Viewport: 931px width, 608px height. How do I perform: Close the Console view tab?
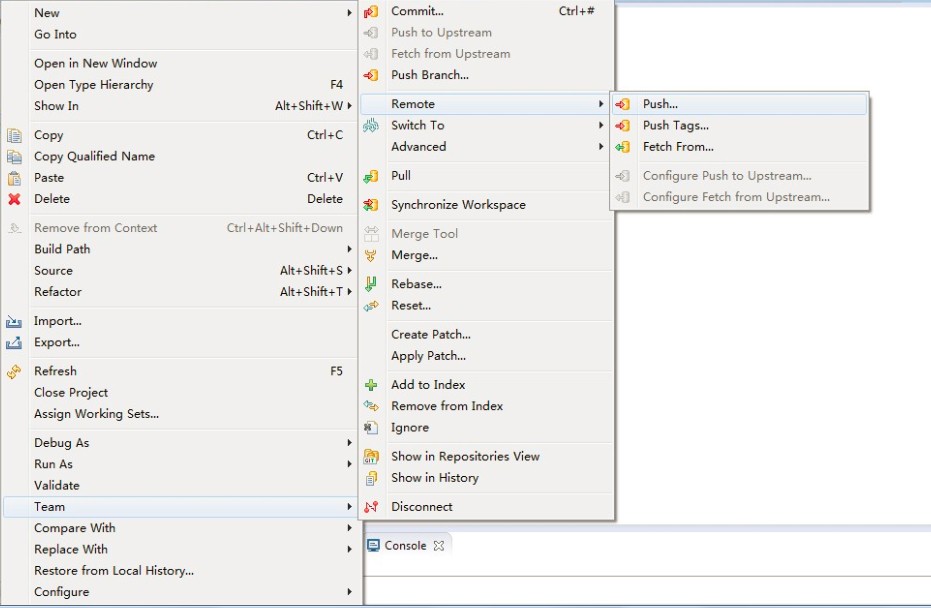439,546
